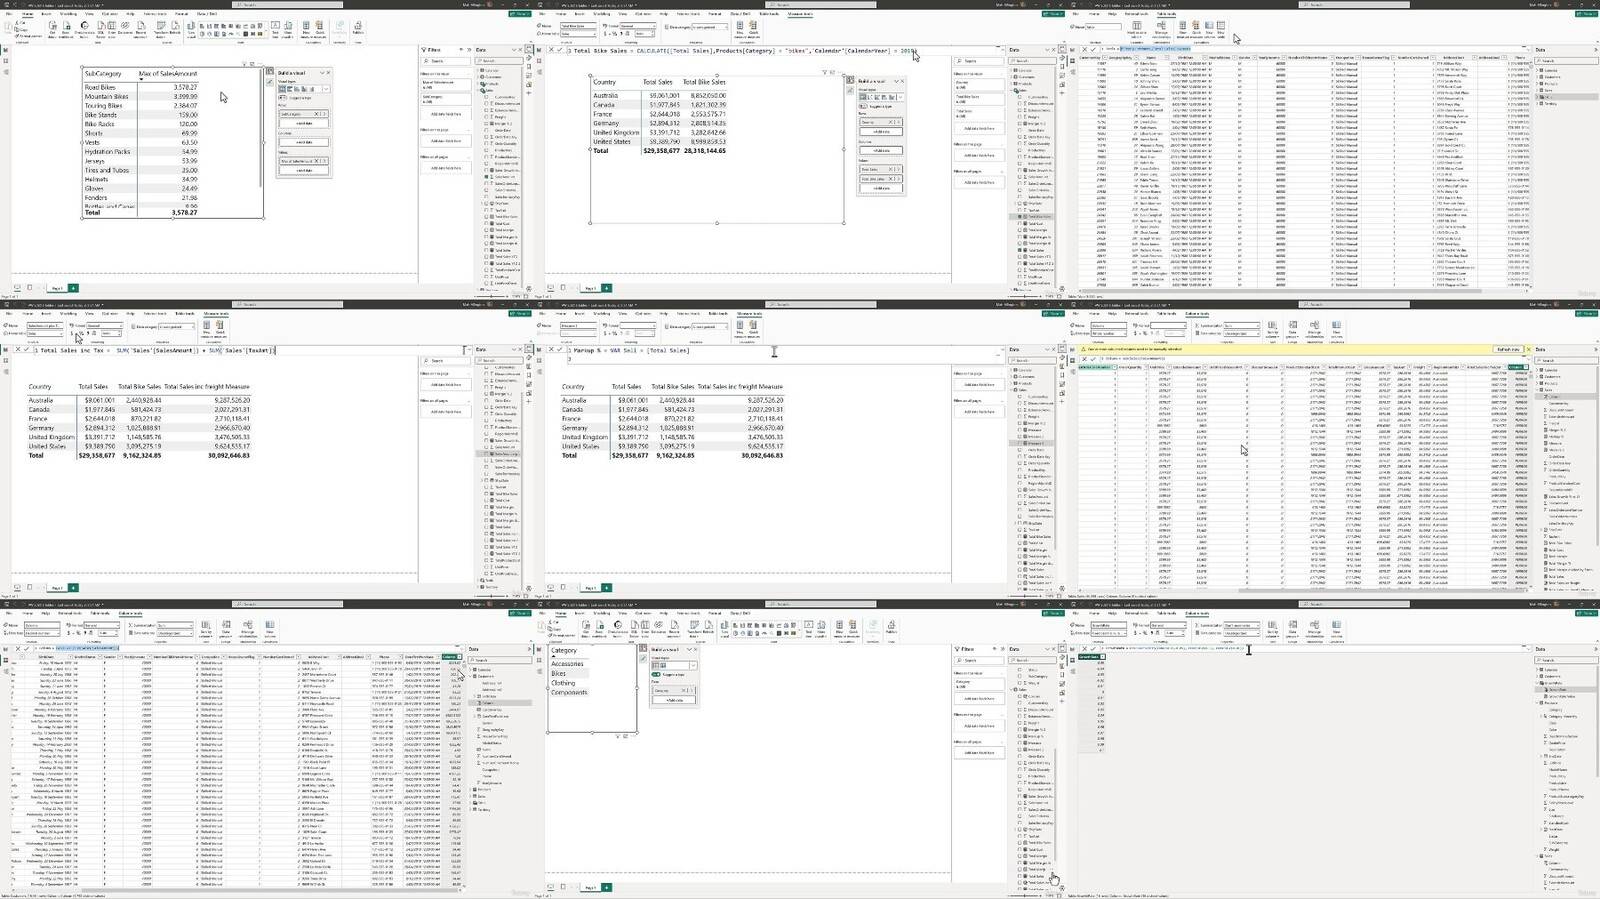Screen dimensions: 1600x899
Task: Adjust the zoom slider in the top-left screenshot status bar
Action: coord(490,296)
